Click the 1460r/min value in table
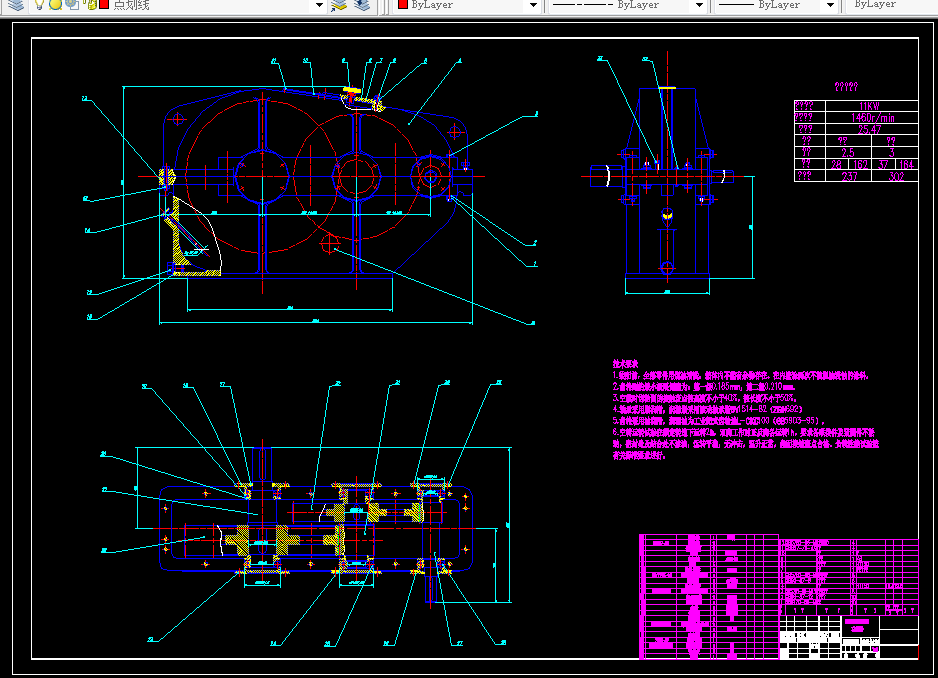 (x=872, y=118)
